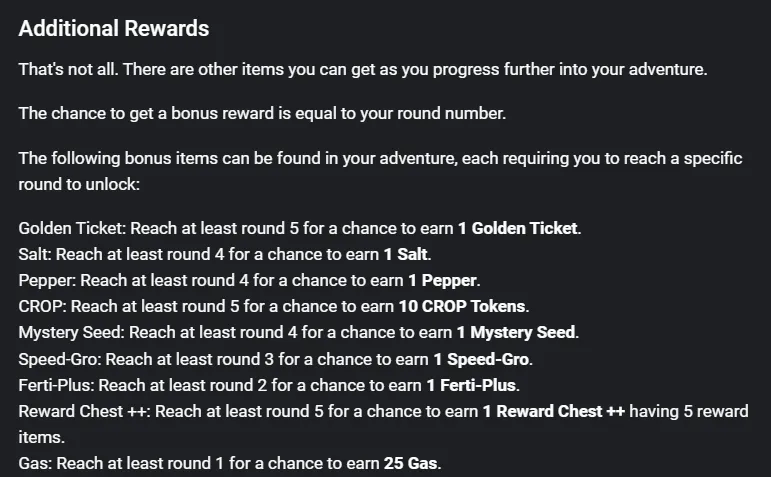Click the bold 1 Pepper text
771x477 pixels.
[x=443, y=280]
